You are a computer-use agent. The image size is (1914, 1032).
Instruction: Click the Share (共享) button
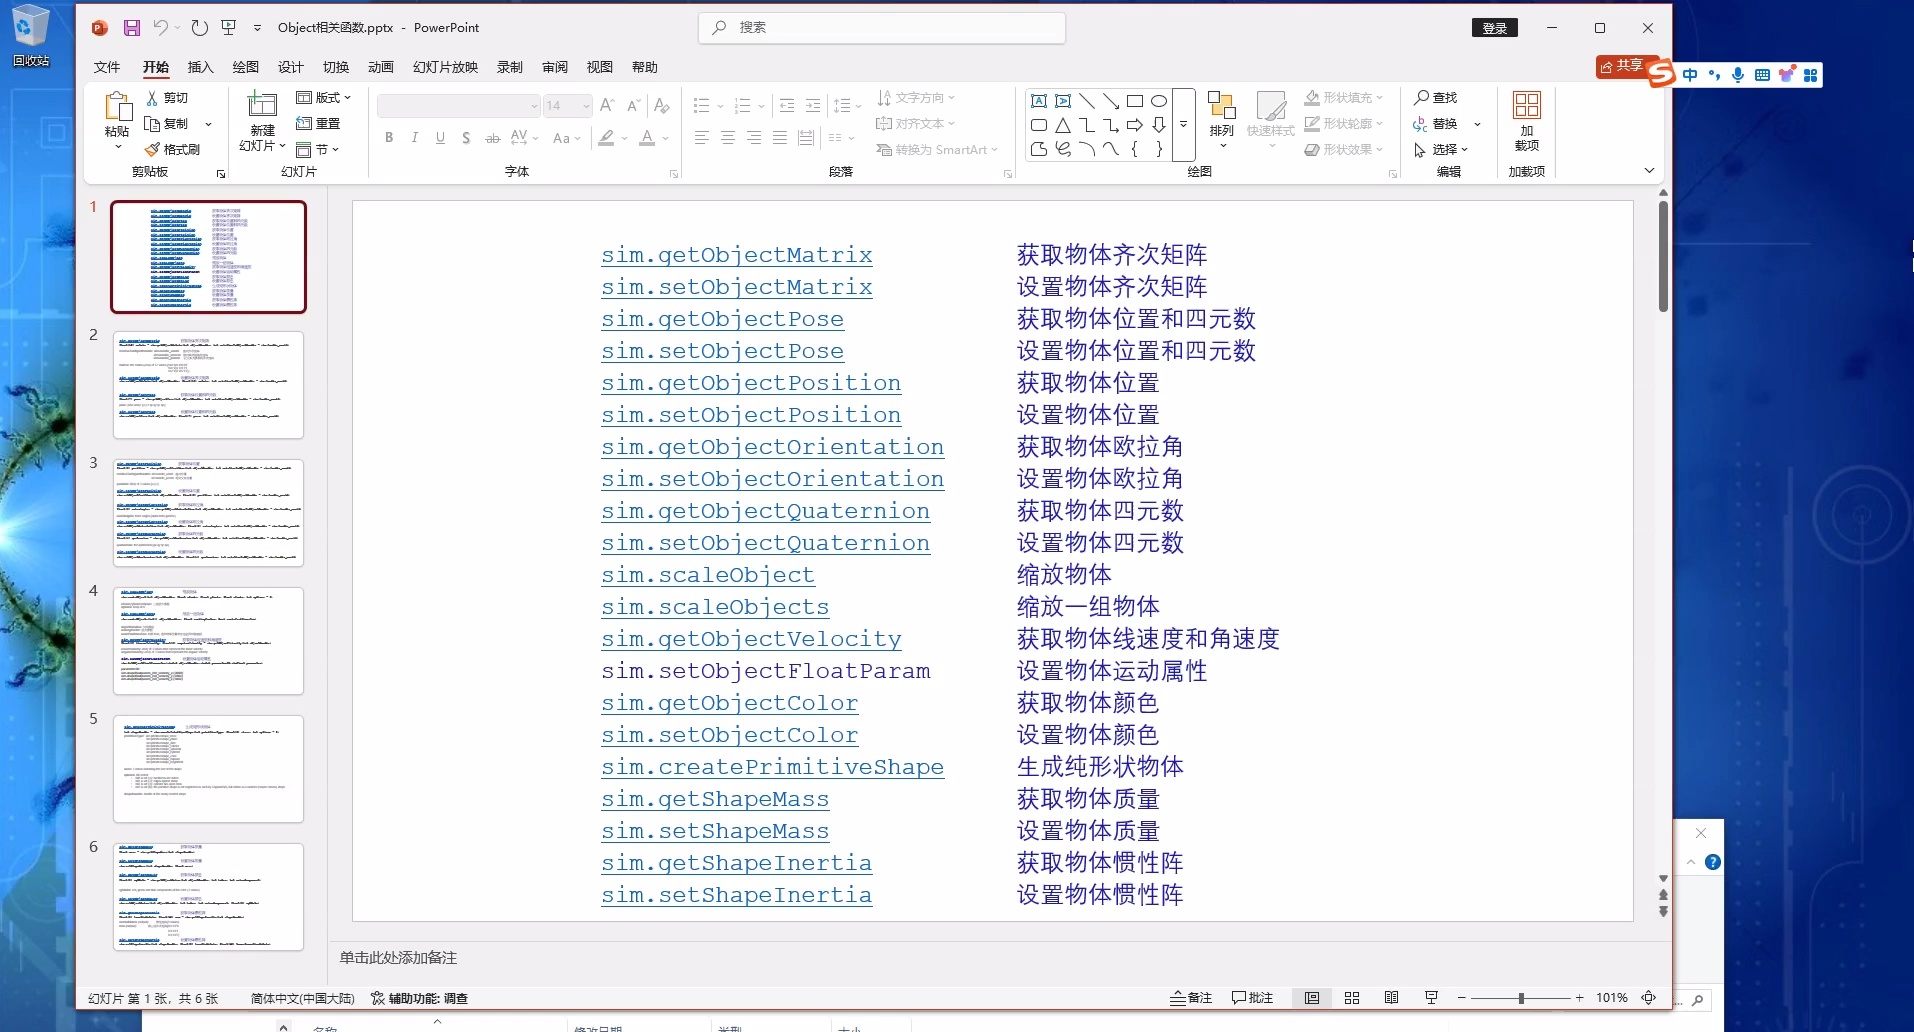coord(1622,66)
